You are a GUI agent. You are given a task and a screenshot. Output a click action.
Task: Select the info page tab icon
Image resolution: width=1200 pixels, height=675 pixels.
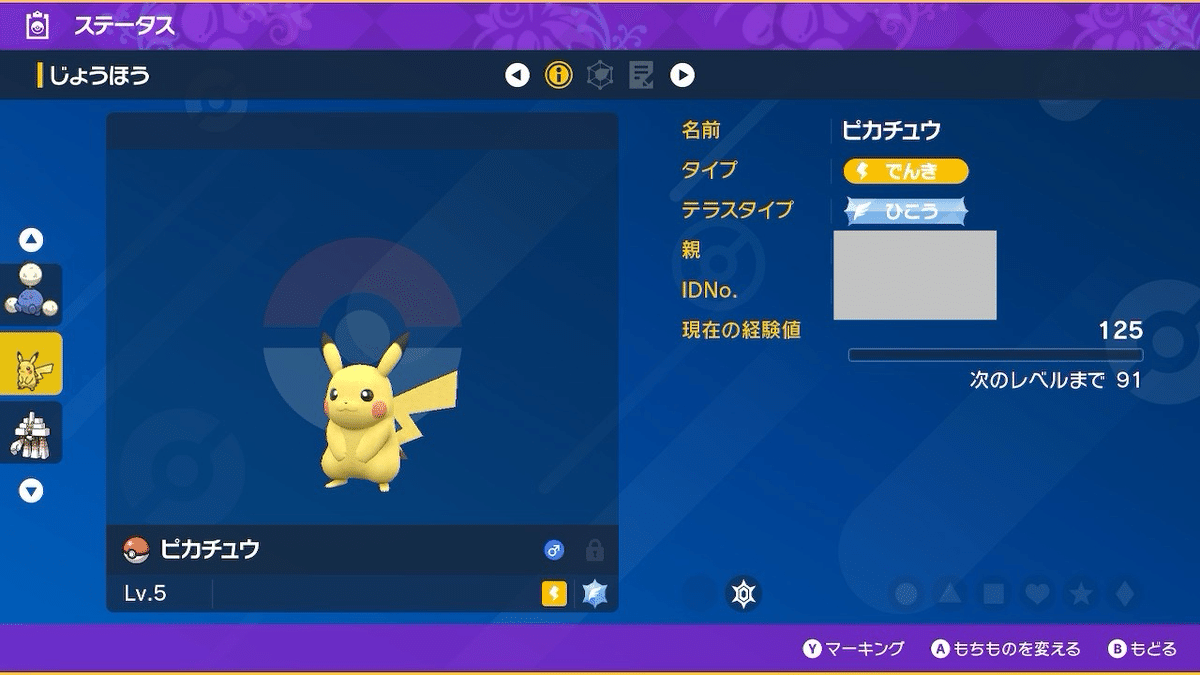[558, 75]
